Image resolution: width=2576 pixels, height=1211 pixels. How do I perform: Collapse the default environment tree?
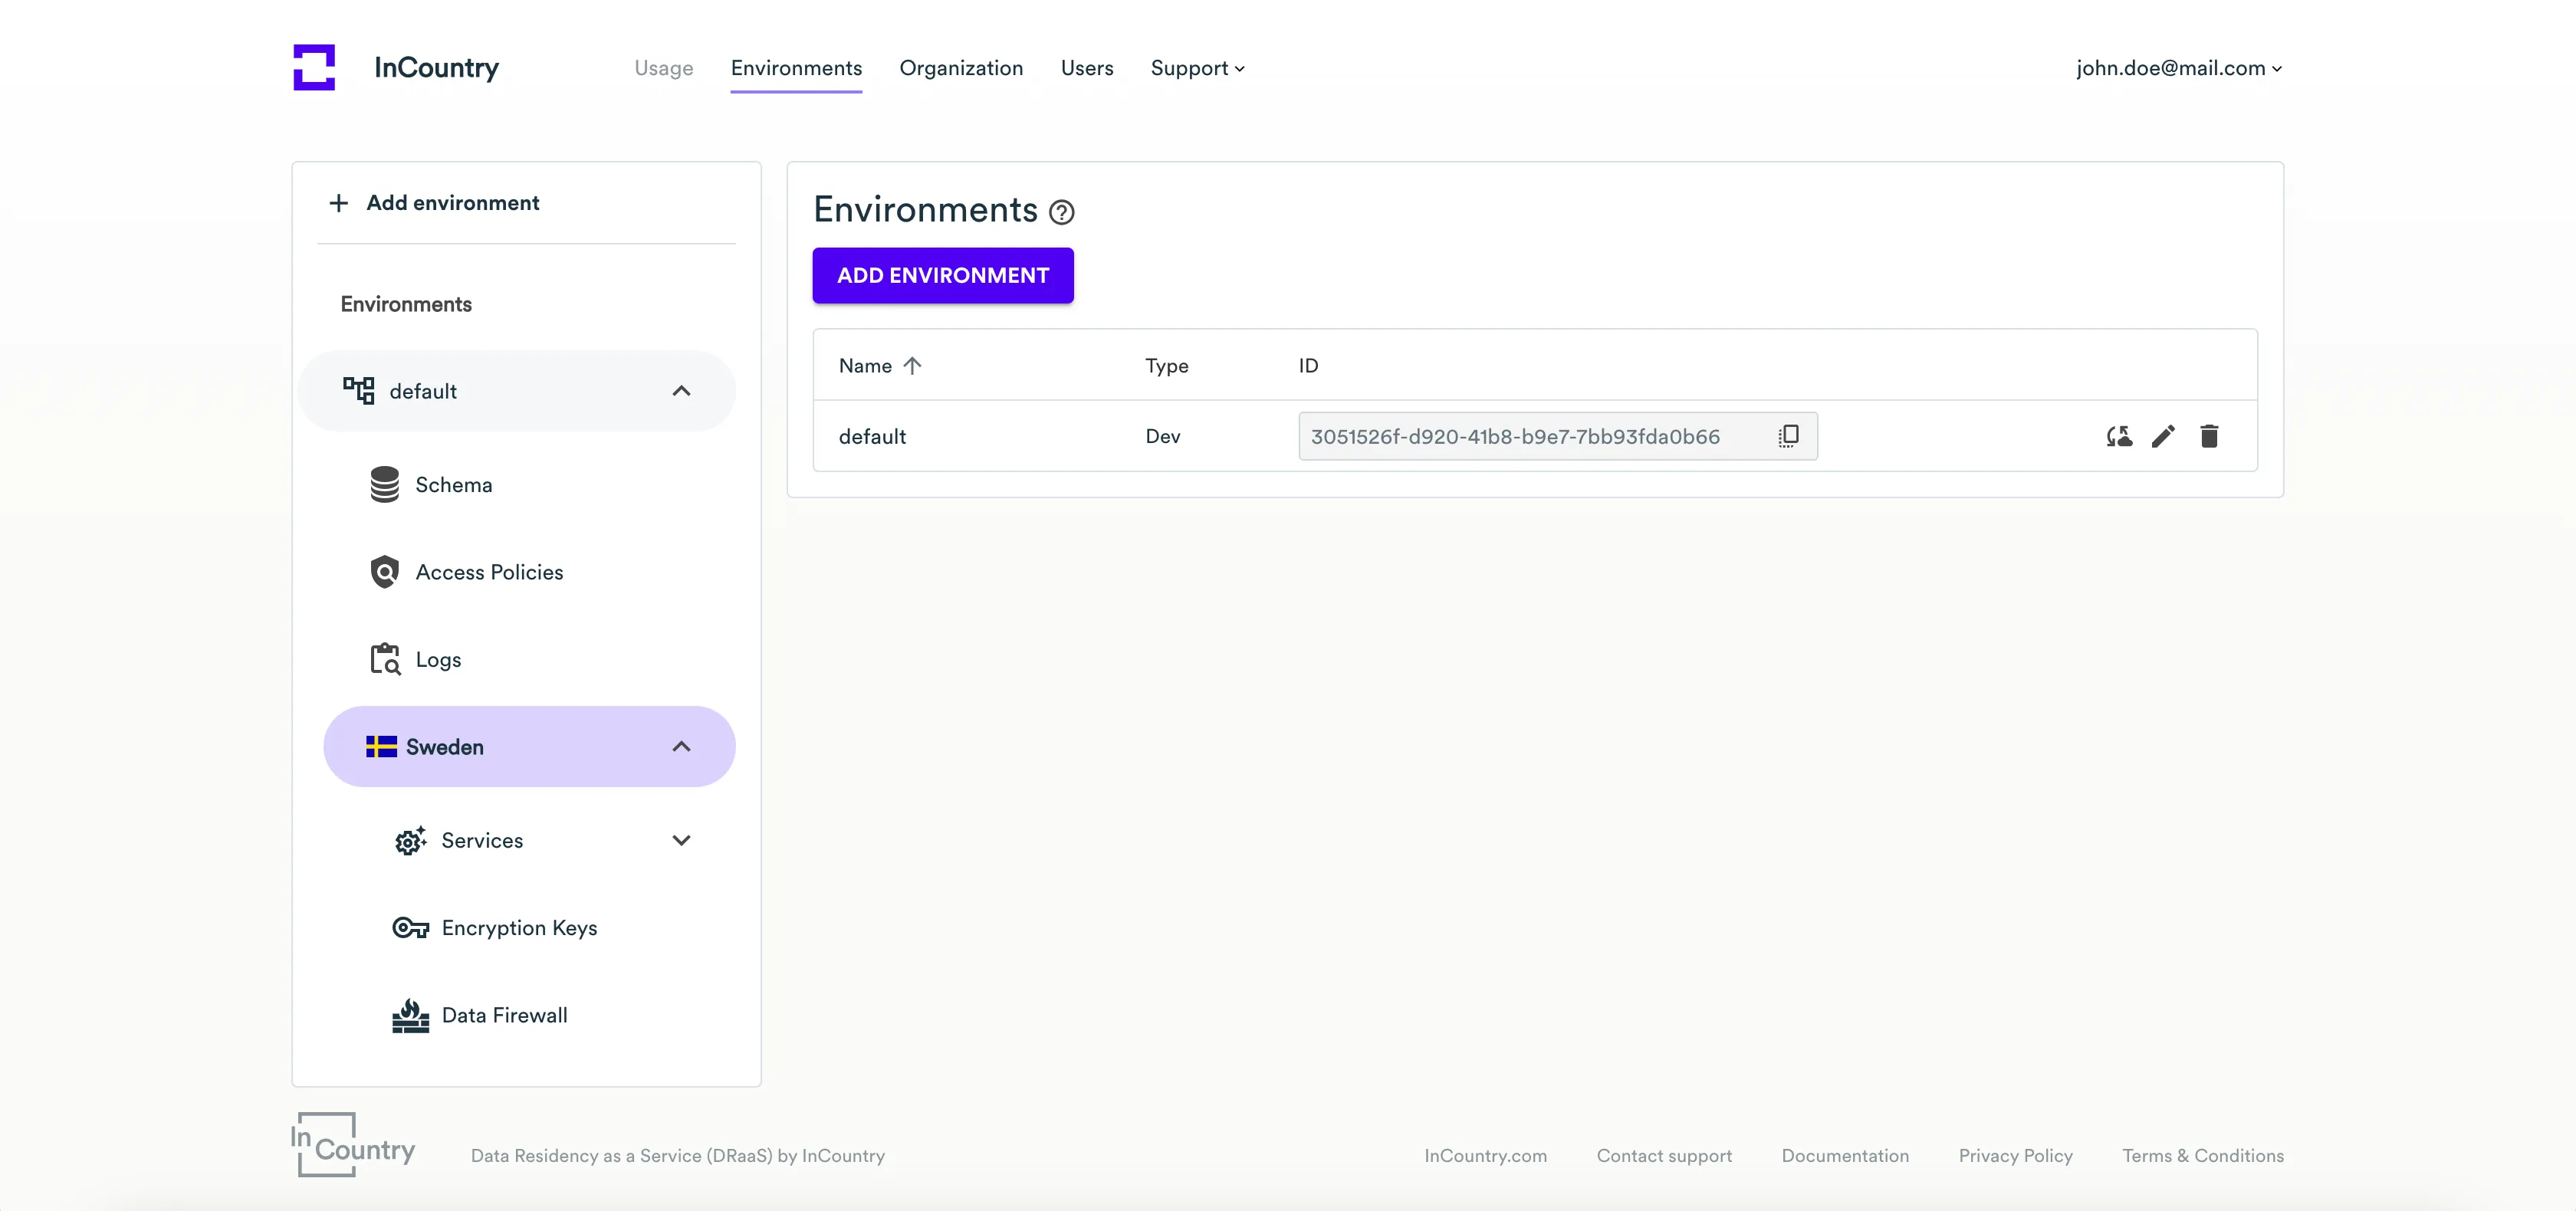pos(681,391)
